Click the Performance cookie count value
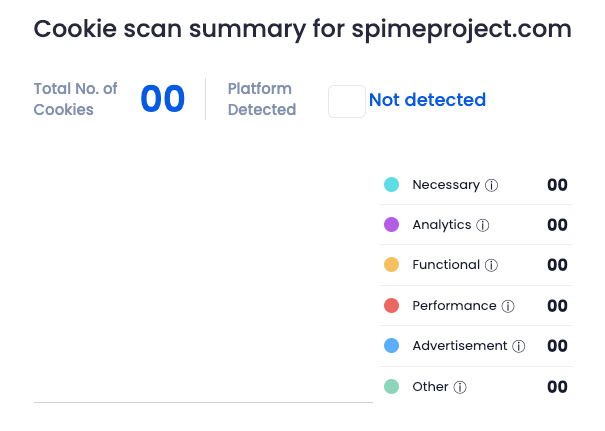 557,306
